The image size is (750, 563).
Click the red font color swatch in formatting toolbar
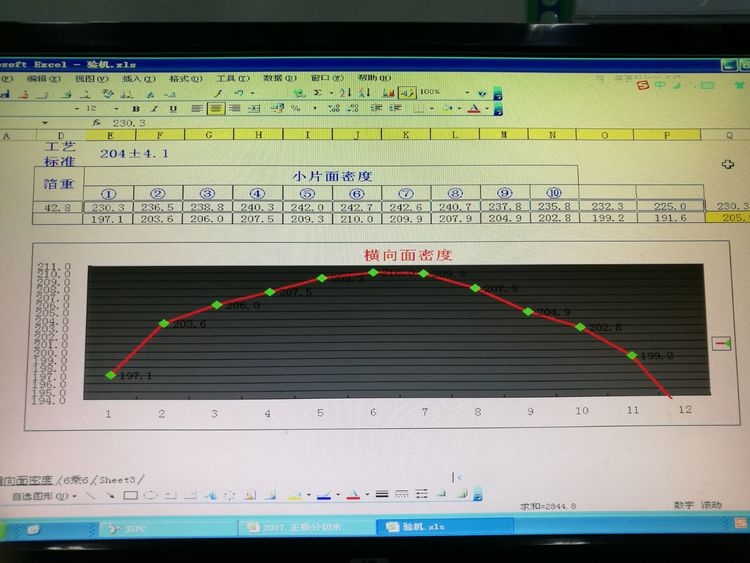point(474,109)
